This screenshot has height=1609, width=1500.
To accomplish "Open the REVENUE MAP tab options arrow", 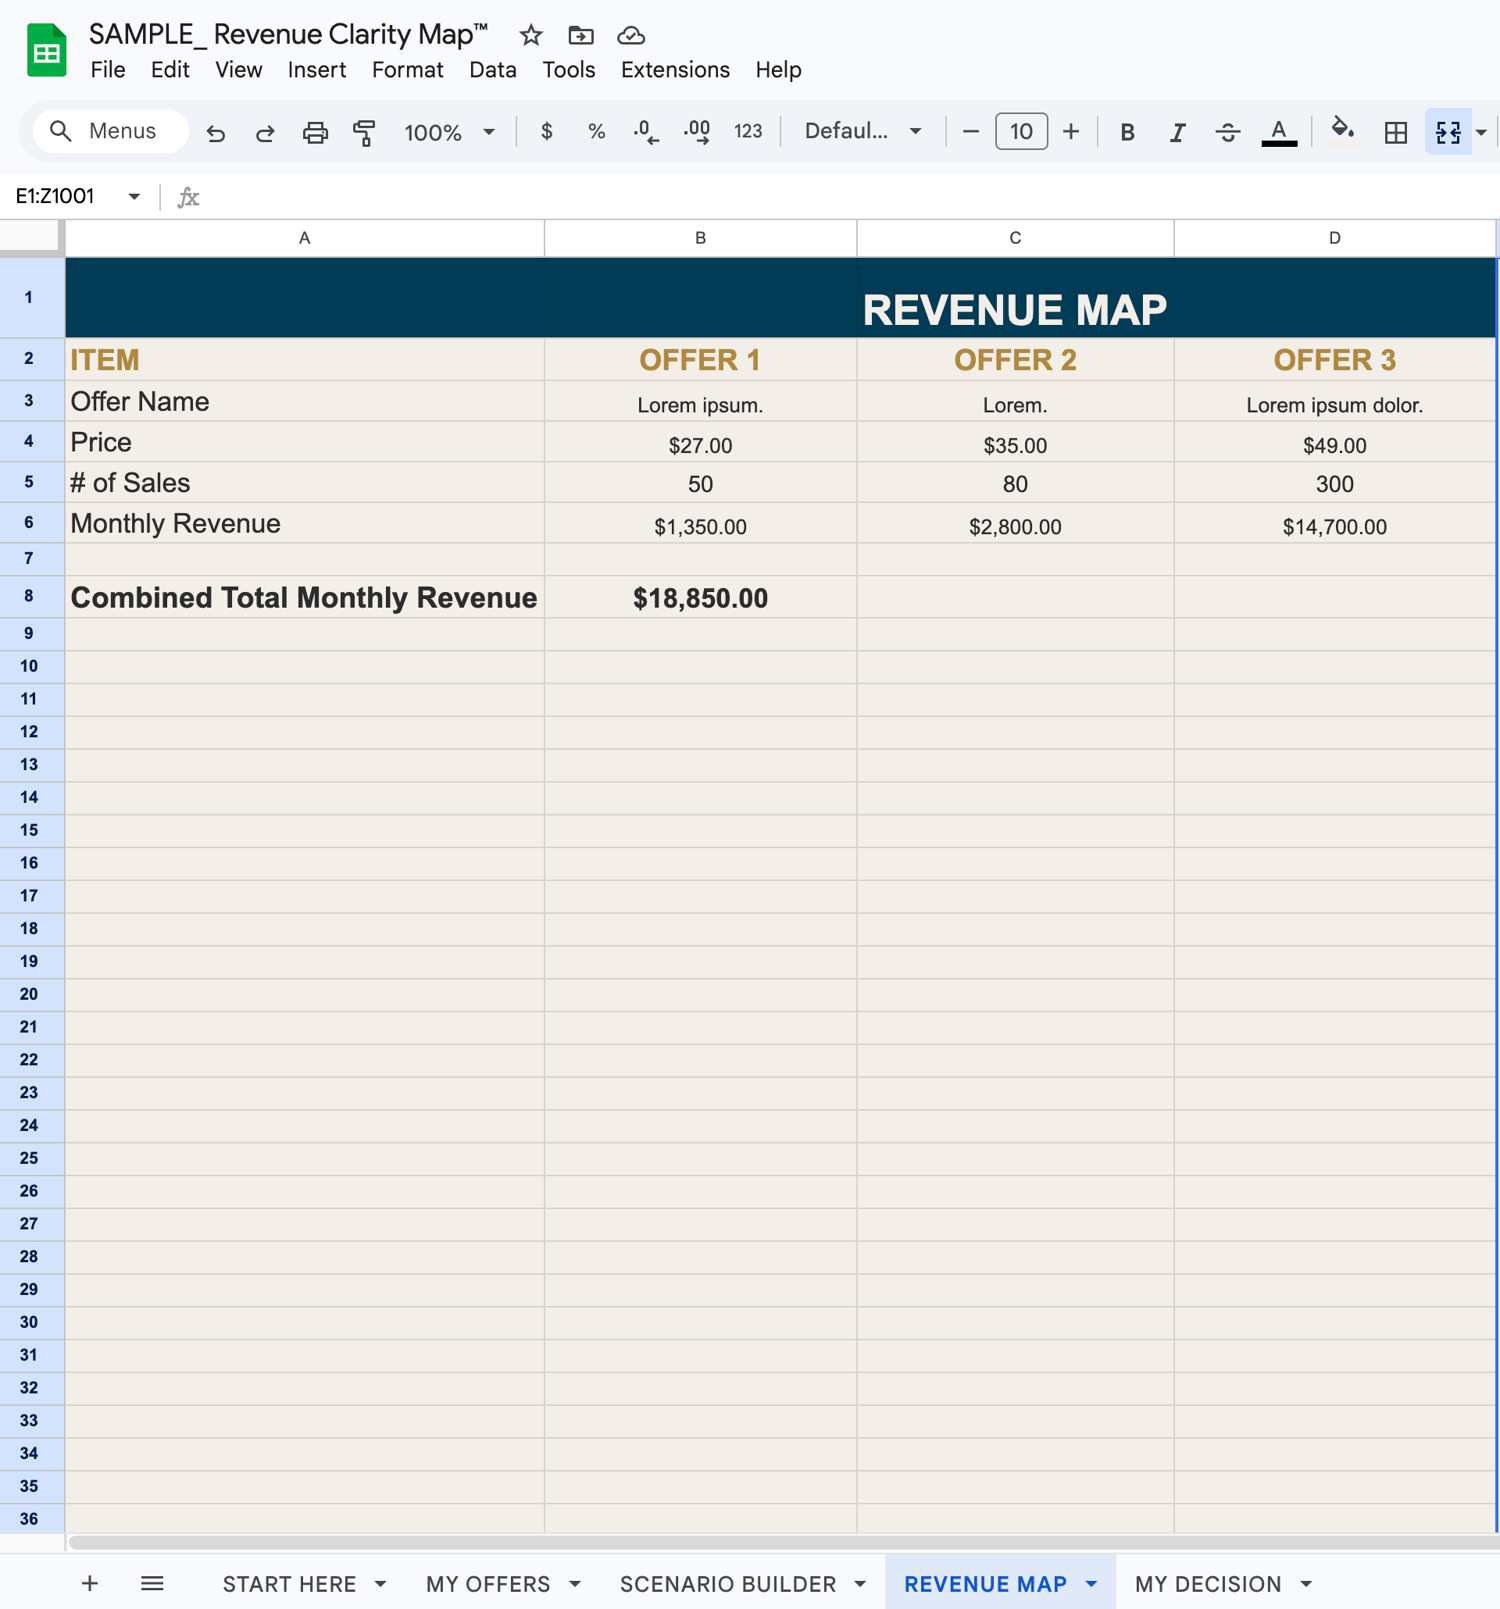I will [1092, 1584].
